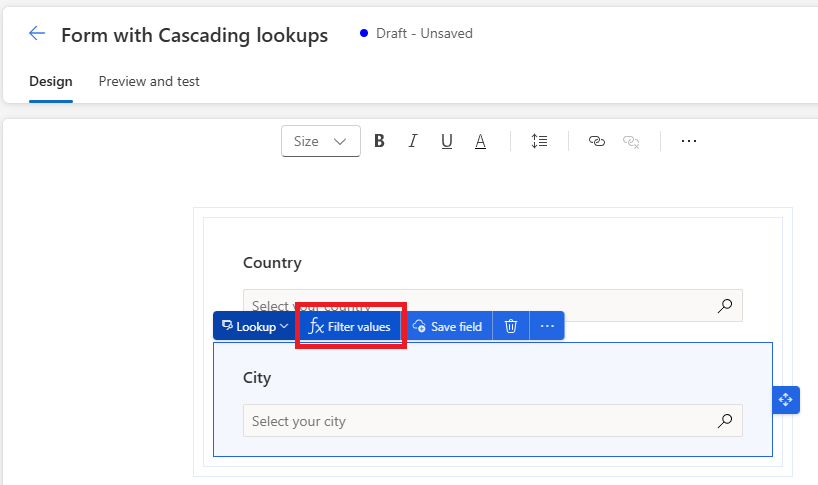Viewport: 818px width, 485px height.
Task: Open line spacing options
Action: [539, 141]
